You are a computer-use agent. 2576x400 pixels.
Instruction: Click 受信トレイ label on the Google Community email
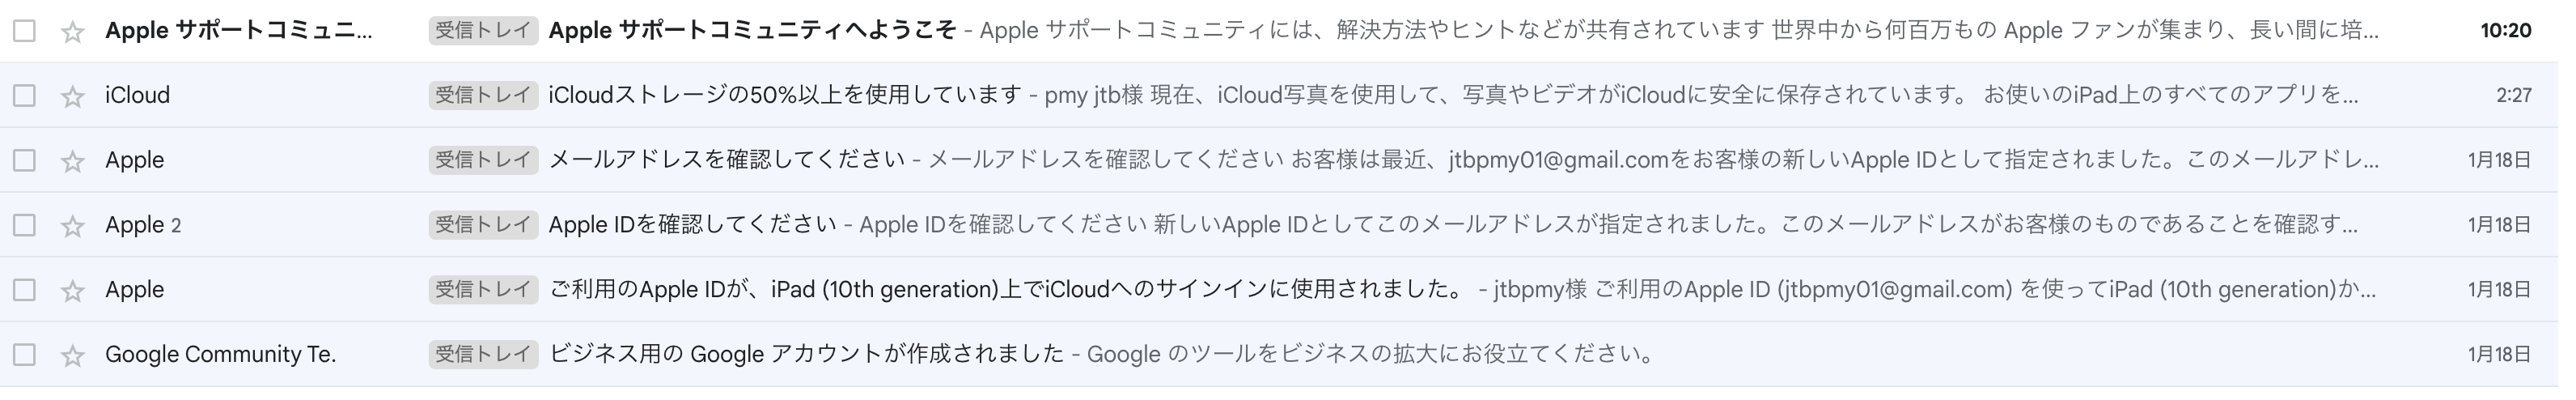(483, 354)
